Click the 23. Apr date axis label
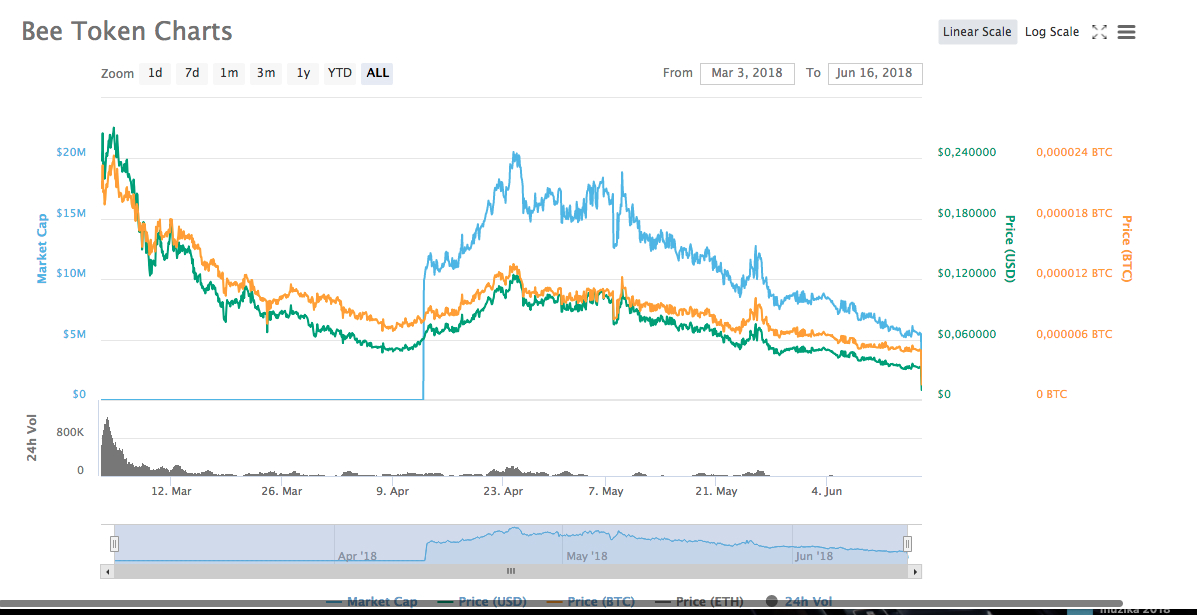 pyautogui.click(x=504, y=492)
